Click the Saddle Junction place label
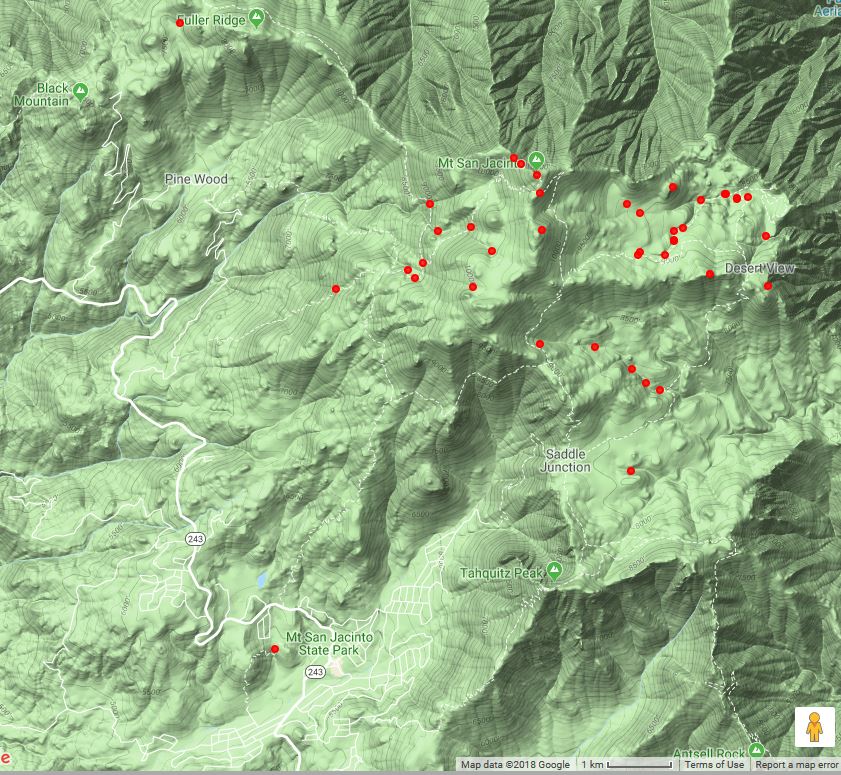 coord(565,460)
